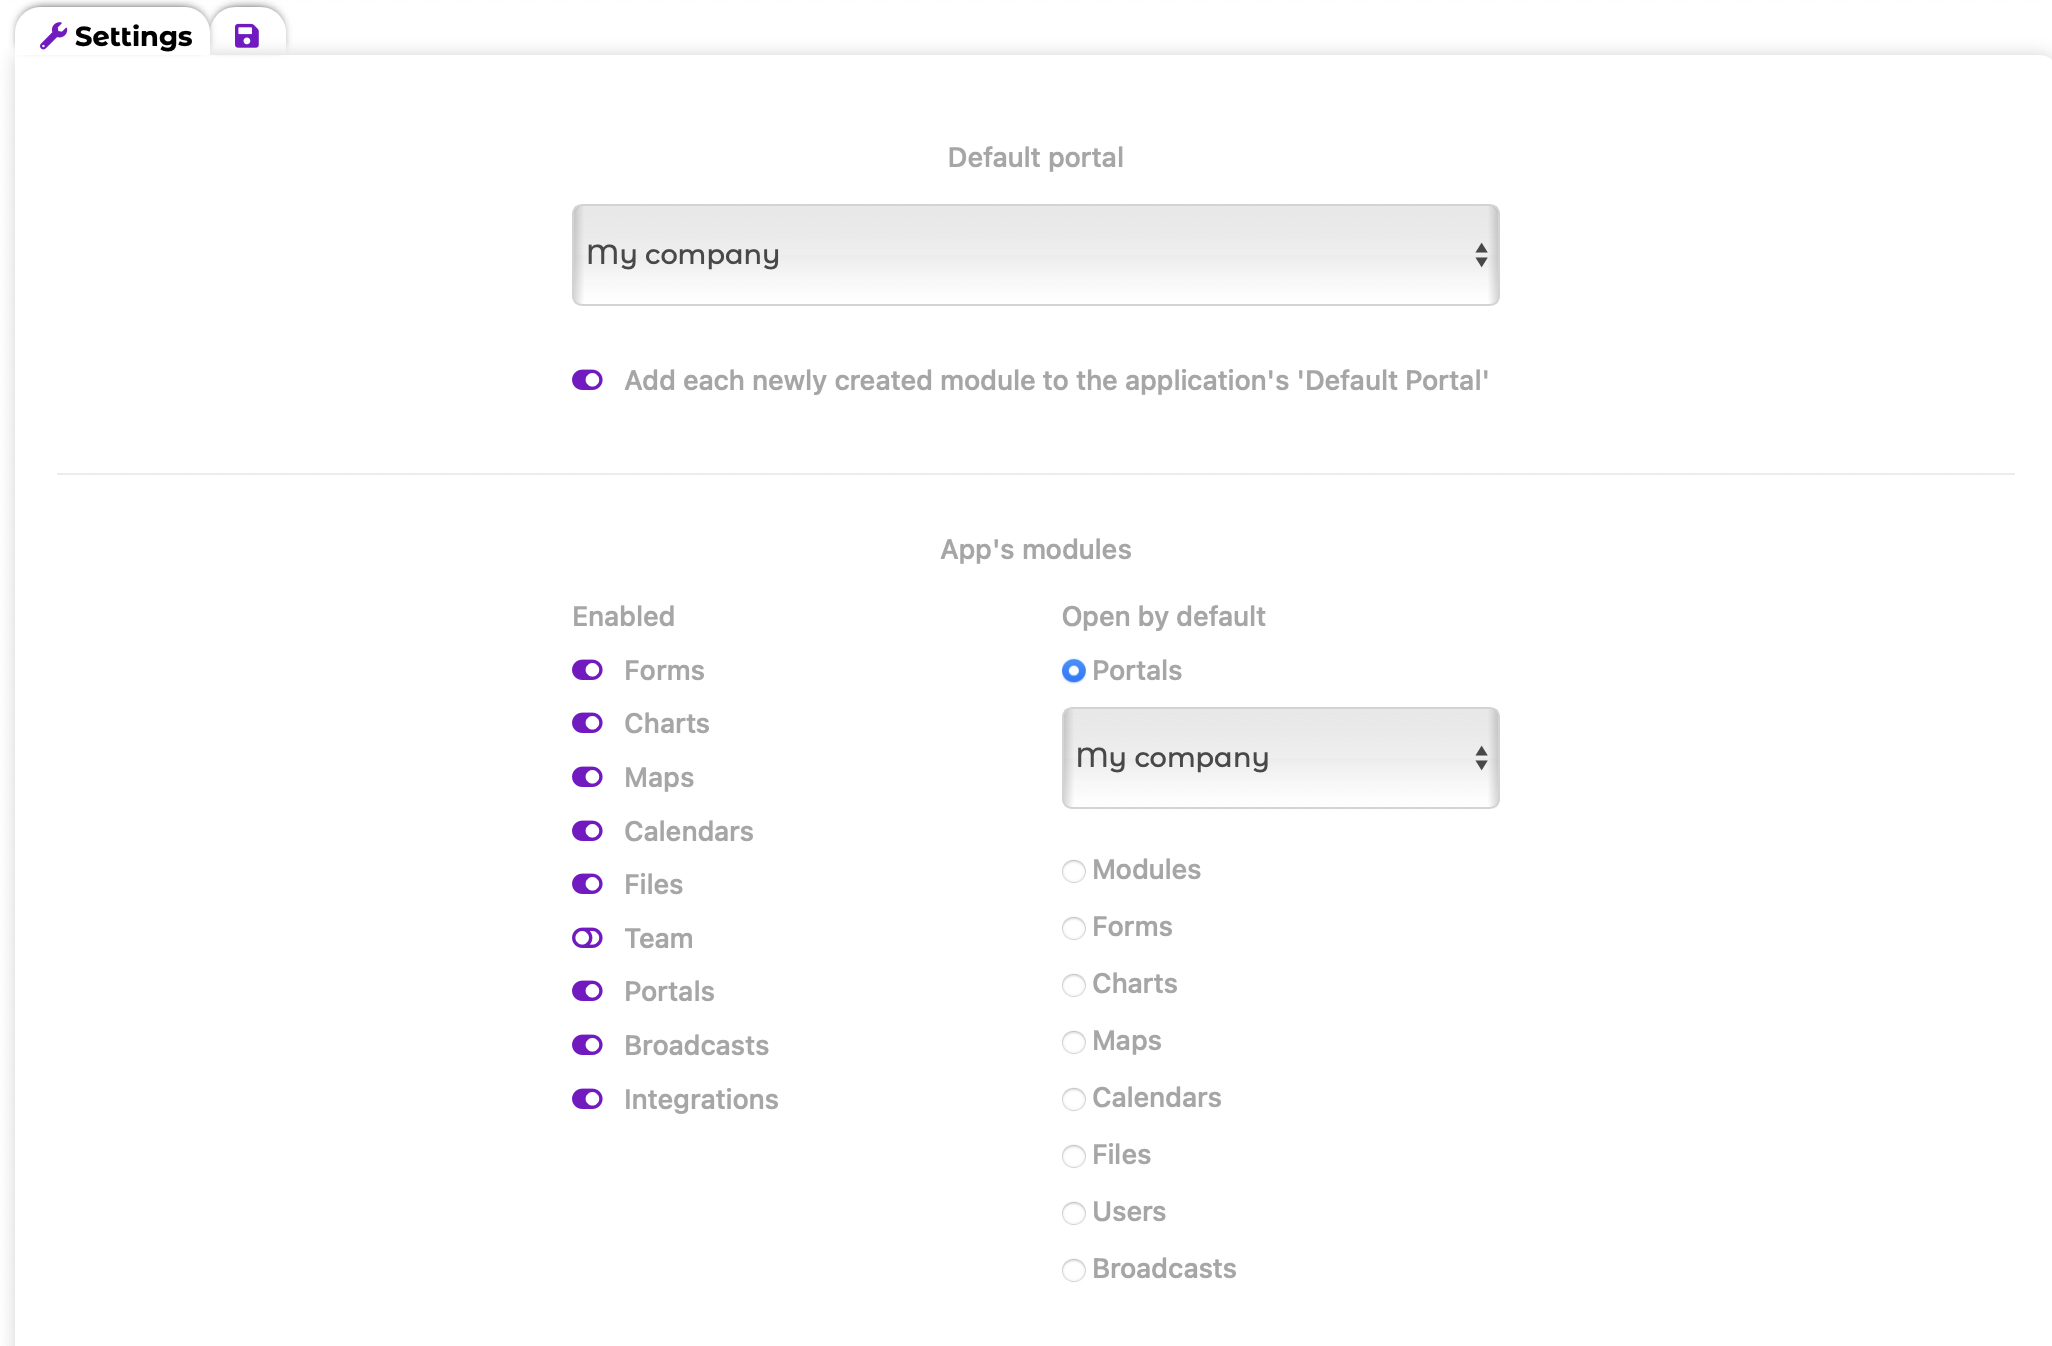Screen dimensions: 2052x1346
Task: Click the 'Team' label text
Action: [658, 938]
